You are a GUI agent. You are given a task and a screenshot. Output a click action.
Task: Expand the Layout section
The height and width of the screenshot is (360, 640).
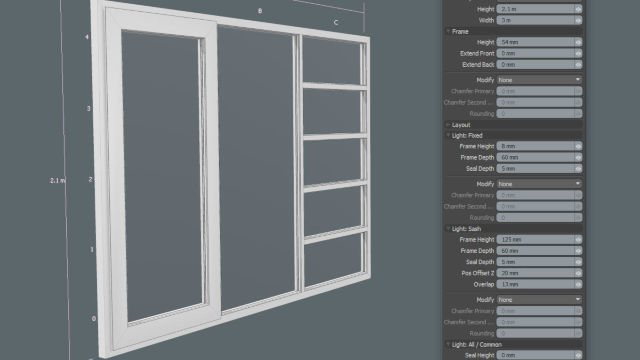point(448,125)
